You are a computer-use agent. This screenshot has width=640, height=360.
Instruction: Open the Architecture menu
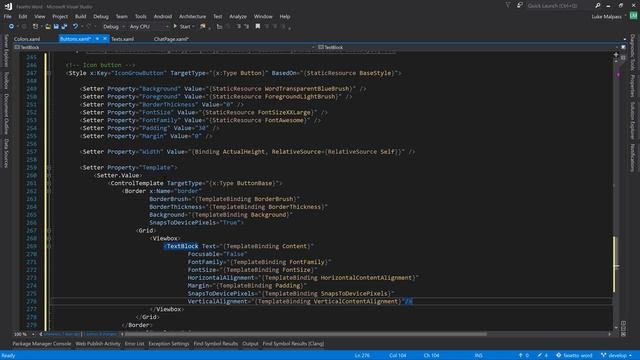(x=192, y=16)
